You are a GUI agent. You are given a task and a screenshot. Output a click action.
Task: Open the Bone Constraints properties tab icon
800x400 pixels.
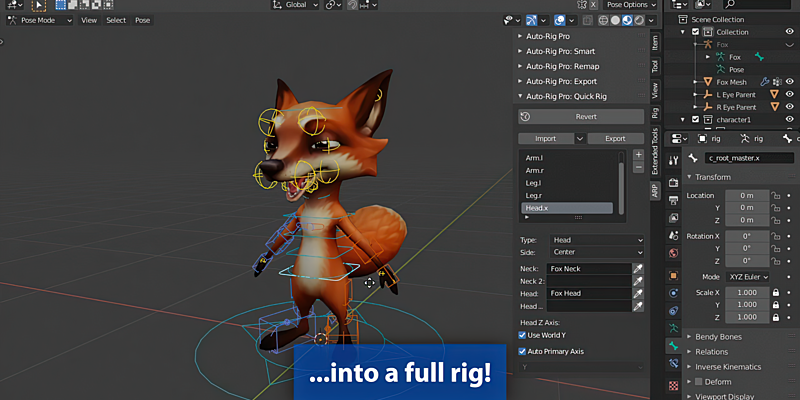[673, 363]
